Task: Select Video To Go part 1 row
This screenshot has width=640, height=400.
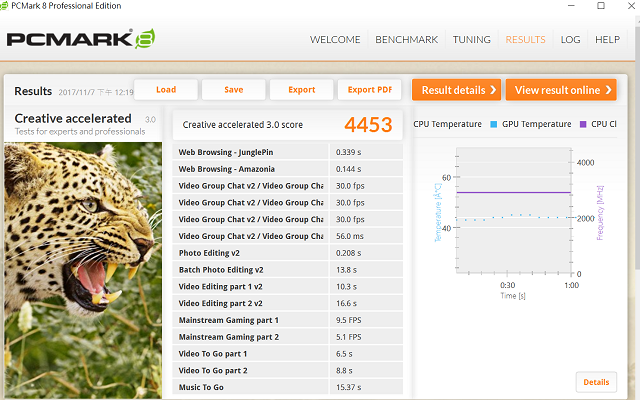Action: (x=287, y=353)
